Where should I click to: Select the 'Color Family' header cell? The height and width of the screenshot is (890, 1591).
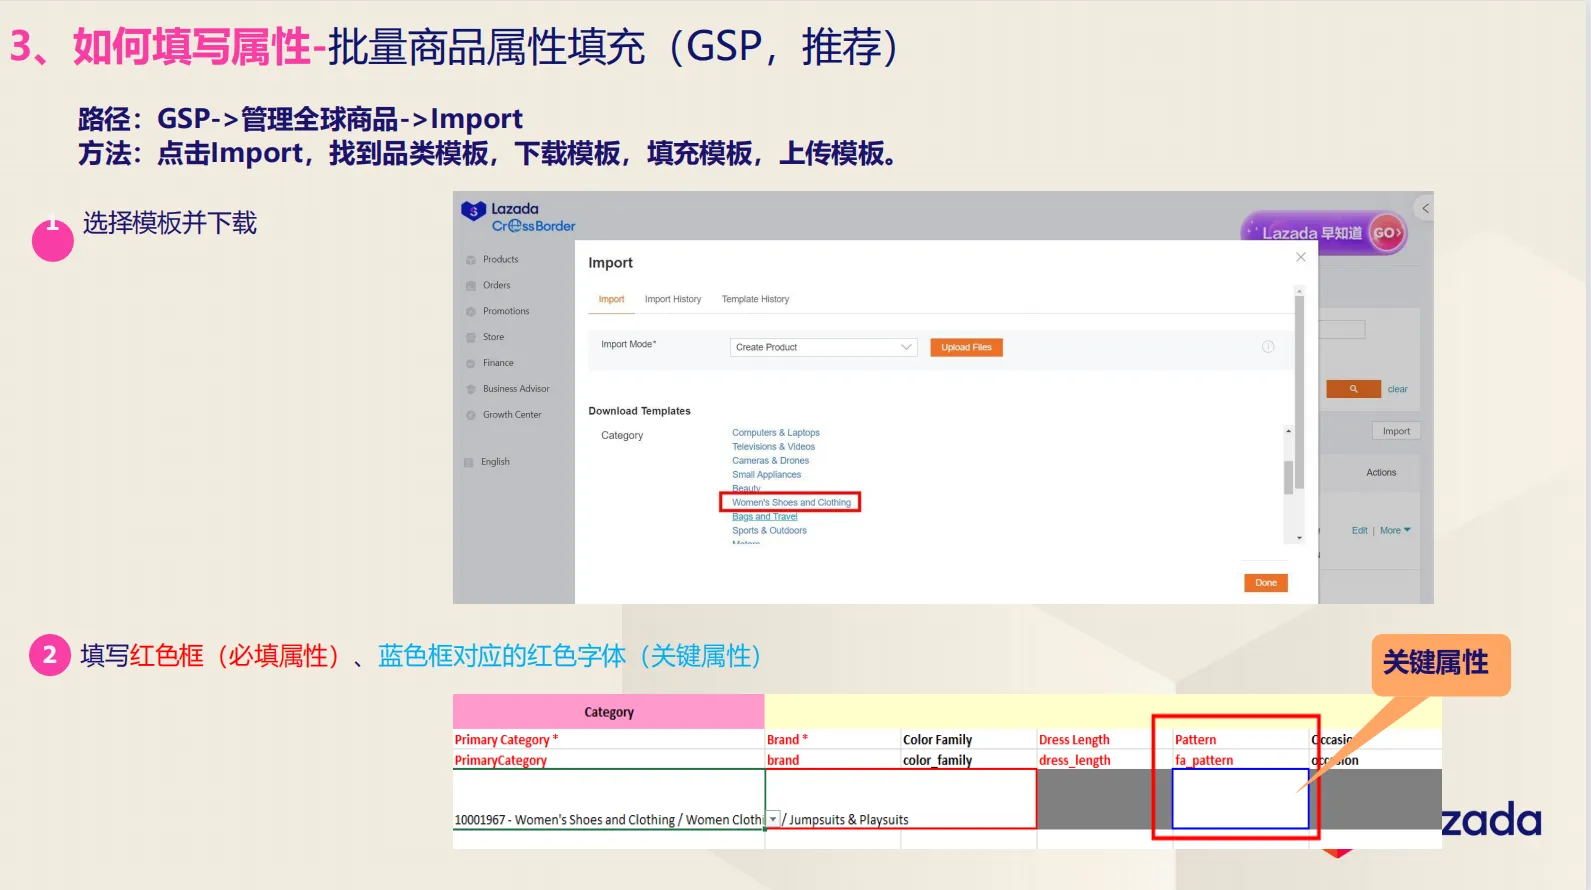968,740
